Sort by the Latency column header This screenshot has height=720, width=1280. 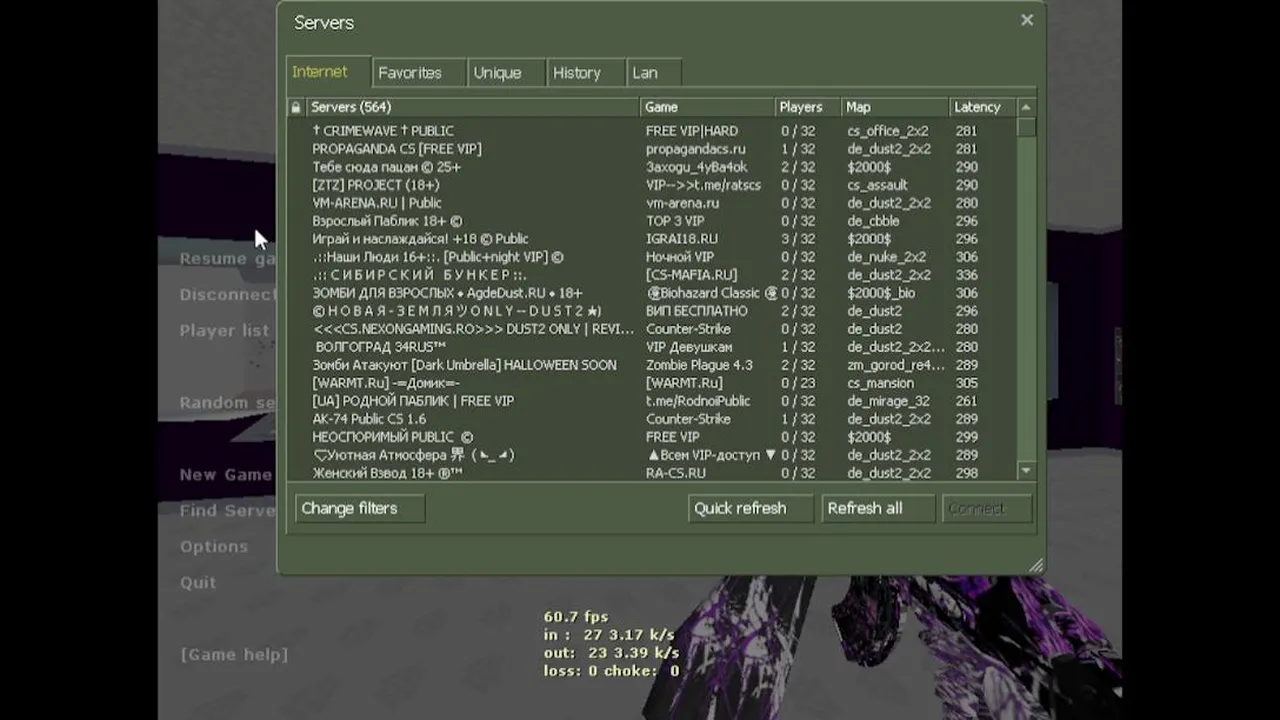coord(983,107)
